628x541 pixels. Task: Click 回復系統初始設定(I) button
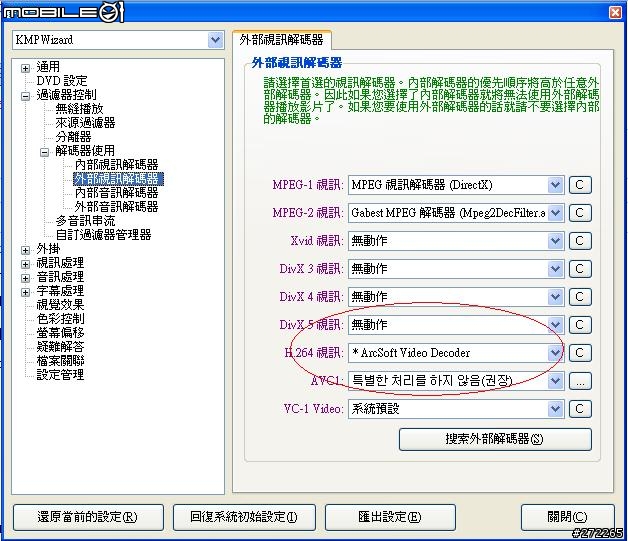click(x=244, y=517)
